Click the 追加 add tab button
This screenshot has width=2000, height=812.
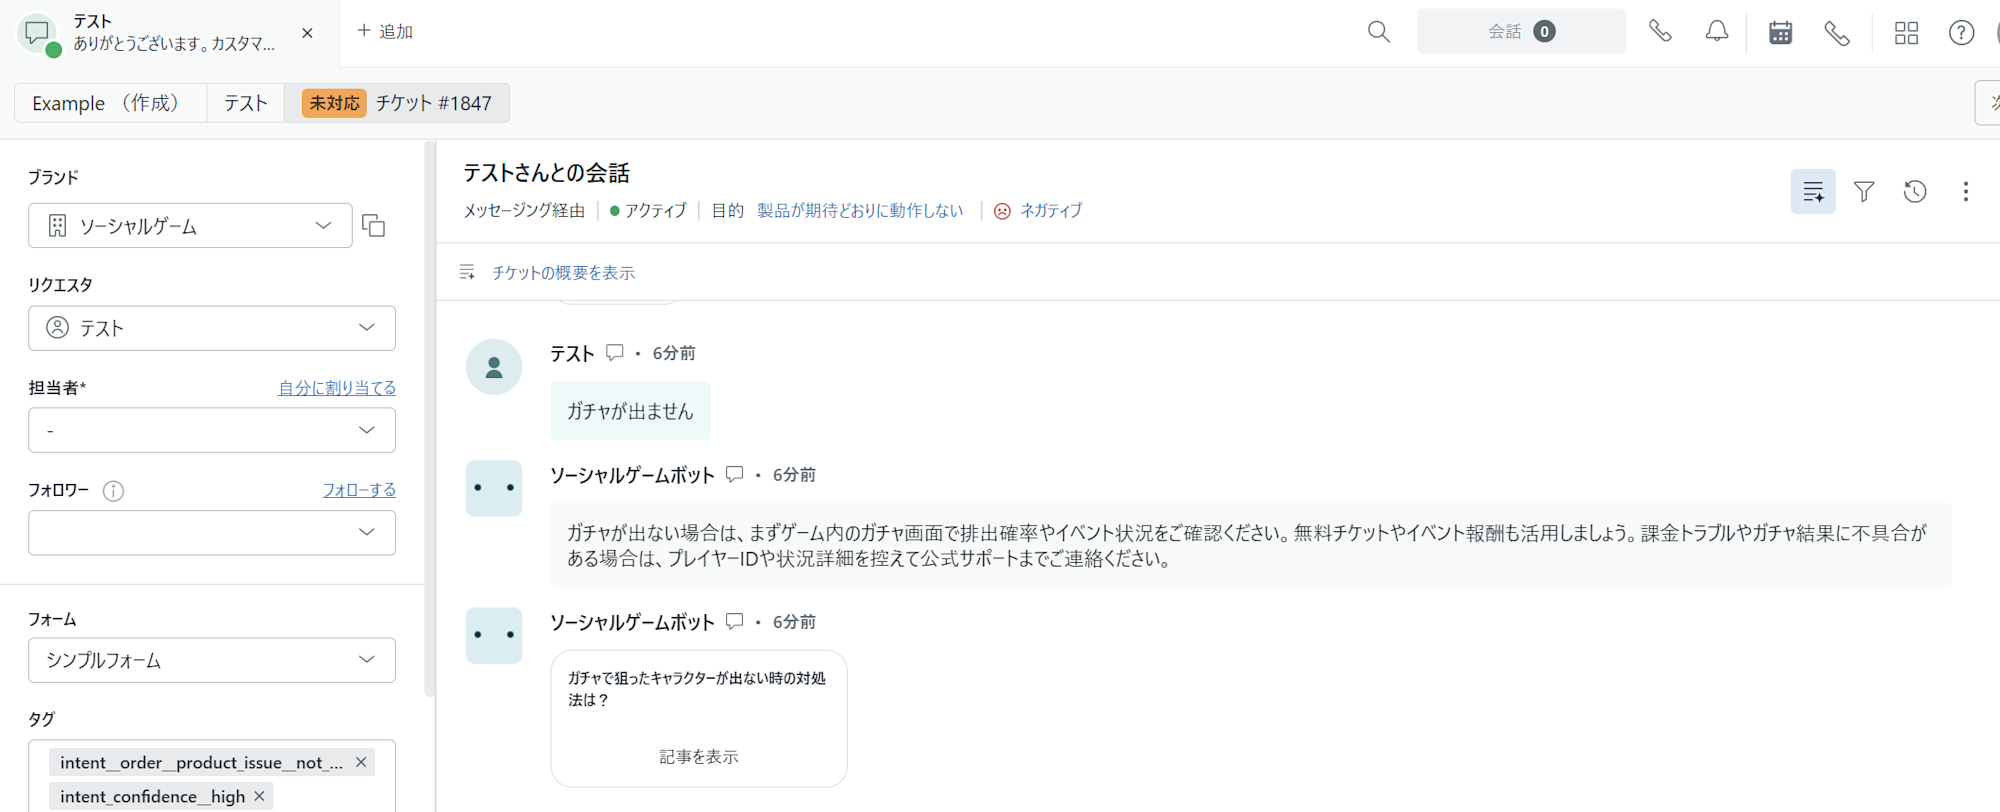coord(385,32)
